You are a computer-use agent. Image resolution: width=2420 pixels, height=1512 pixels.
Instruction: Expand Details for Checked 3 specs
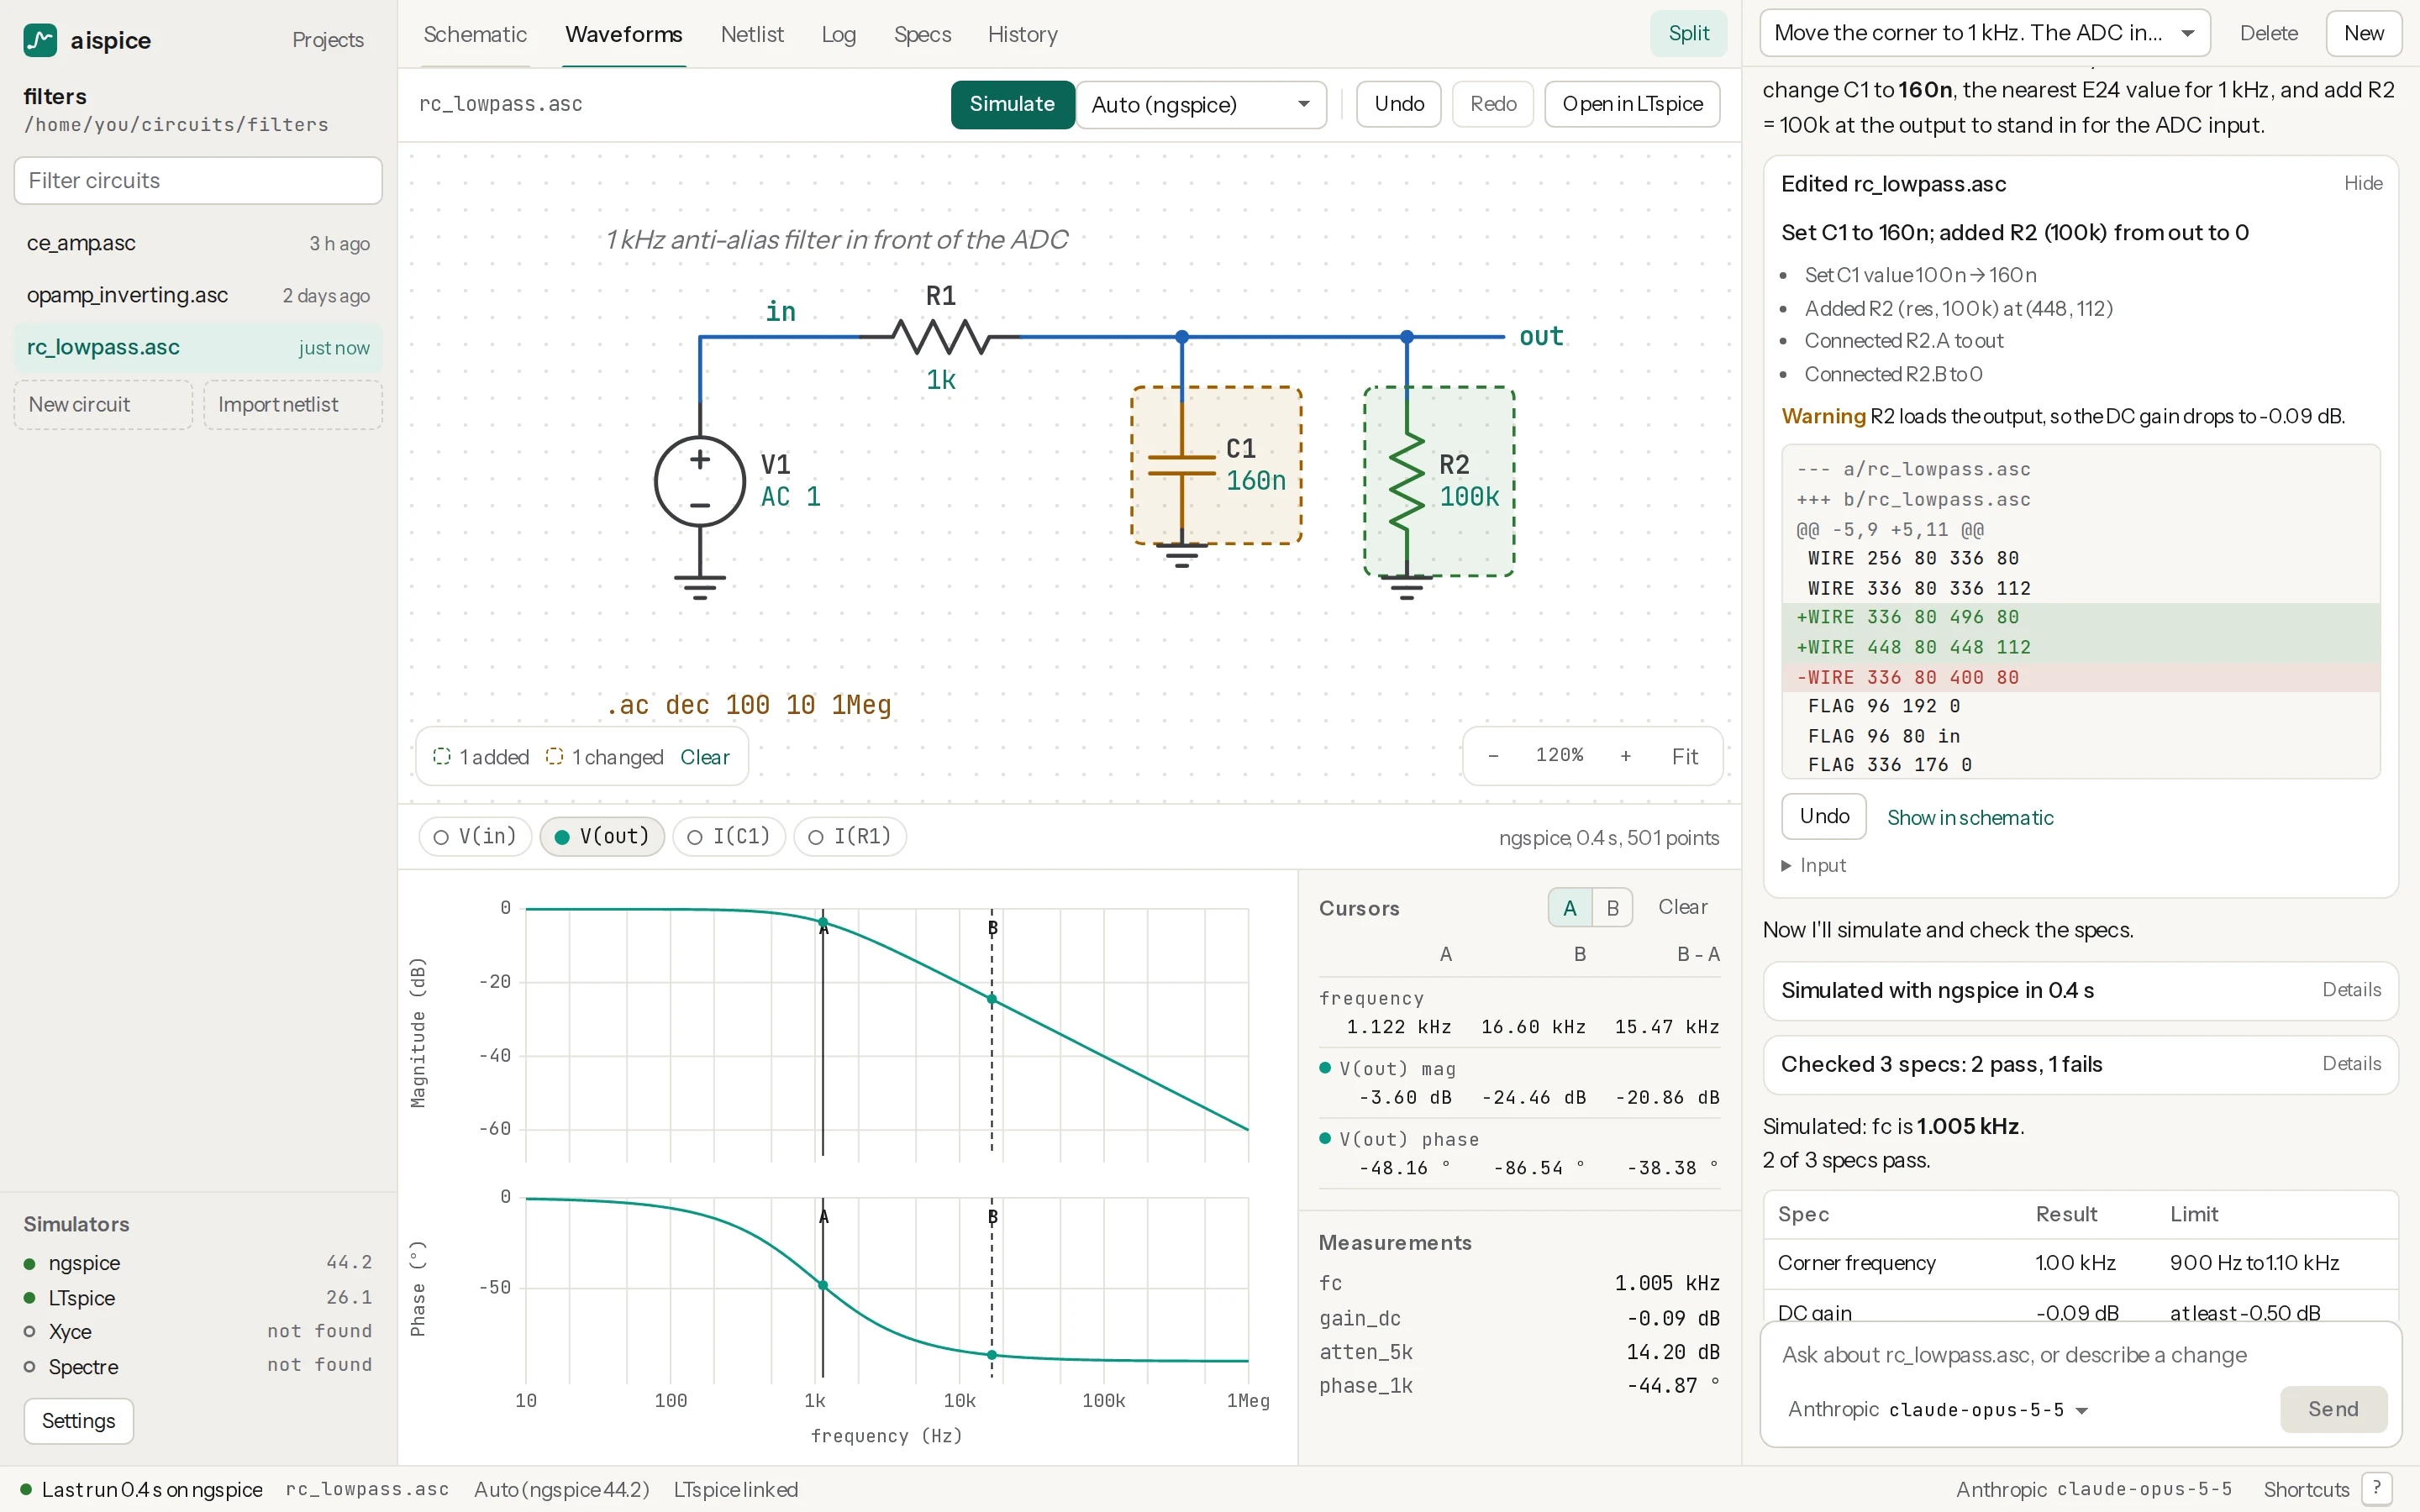point(2351,1064)
